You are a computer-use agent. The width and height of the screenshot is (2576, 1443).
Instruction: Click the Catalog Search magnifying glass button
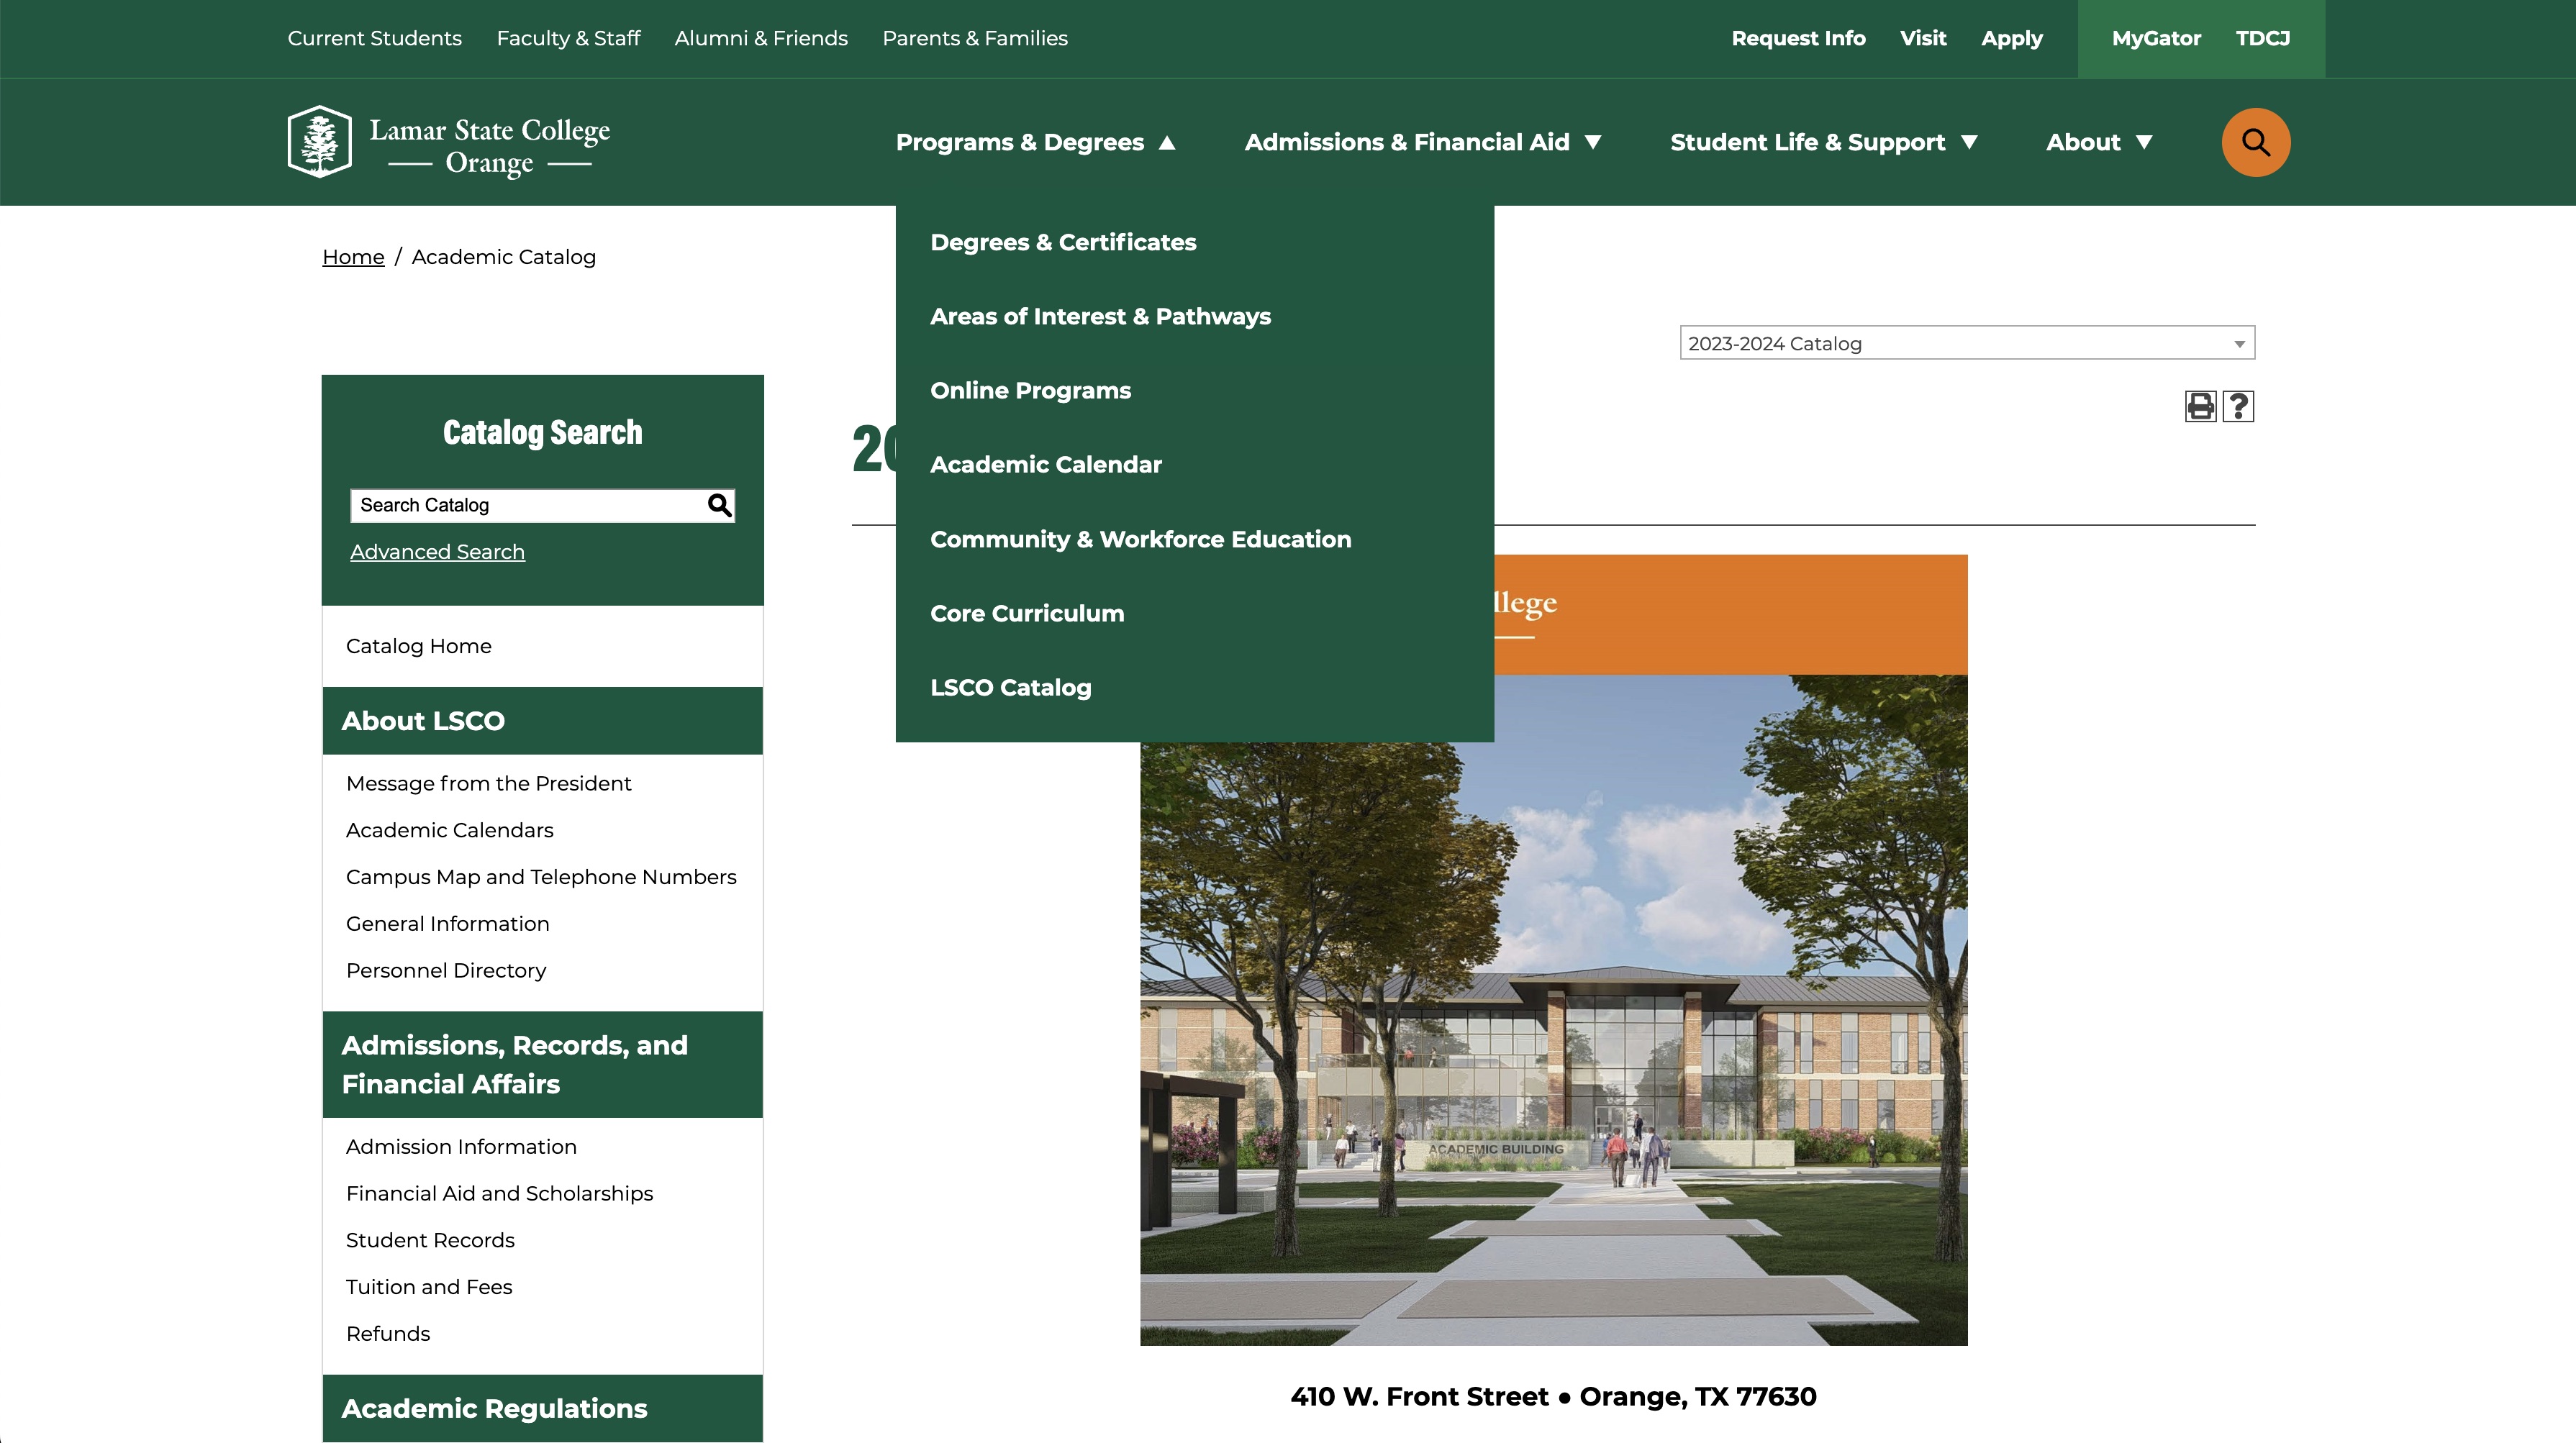click(x=718, y=505)
